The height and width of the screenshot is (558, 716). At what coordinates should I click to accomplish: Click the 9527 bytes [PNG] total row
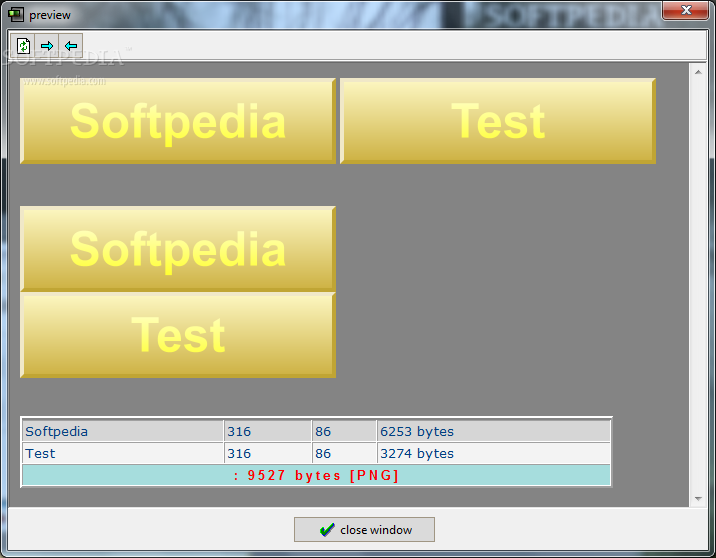[316, 475]
